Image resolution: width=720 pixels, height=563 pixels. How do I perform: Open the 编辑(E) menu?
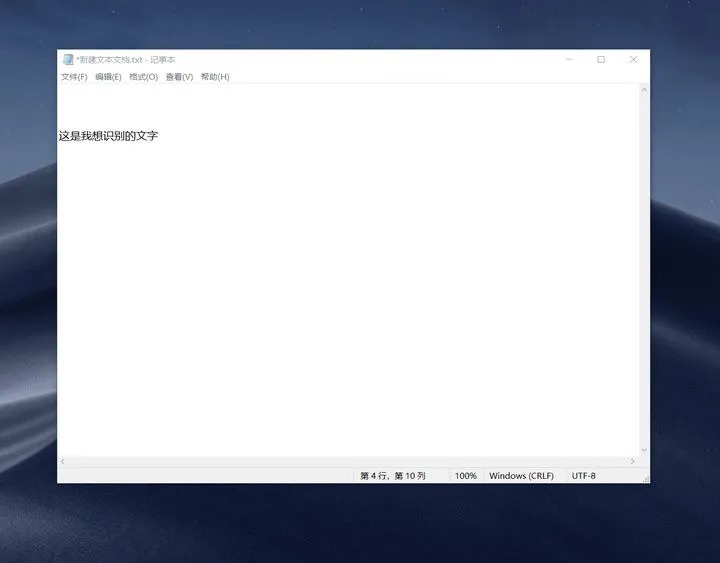108,77
